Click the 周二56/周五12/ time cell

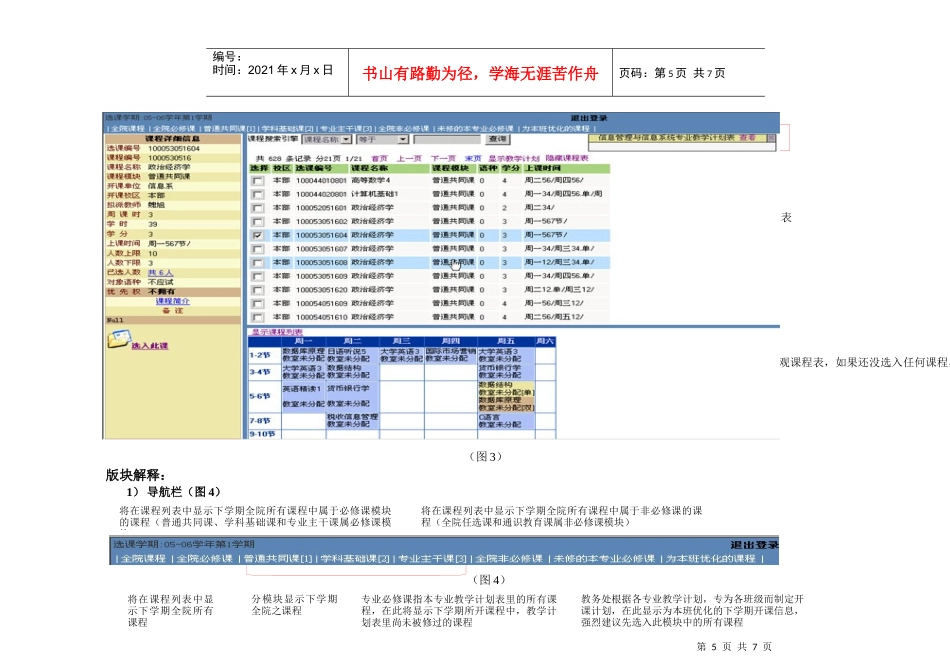pos(554,317)
